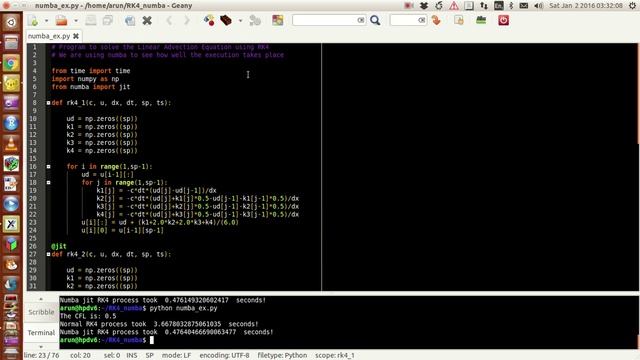This screenshot has height=360, width=640.
Task: Click the Reload file toolbar icon
Action: coord(130,20)
